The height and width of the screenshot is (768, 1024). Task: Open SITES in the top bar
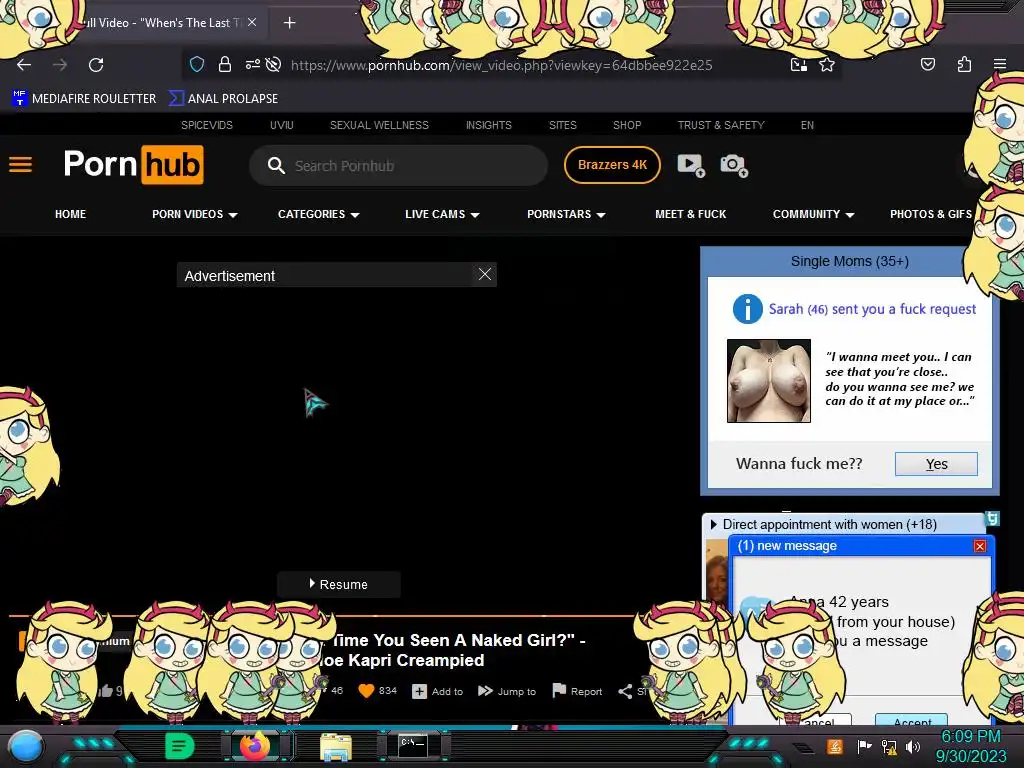click(562, 125)
